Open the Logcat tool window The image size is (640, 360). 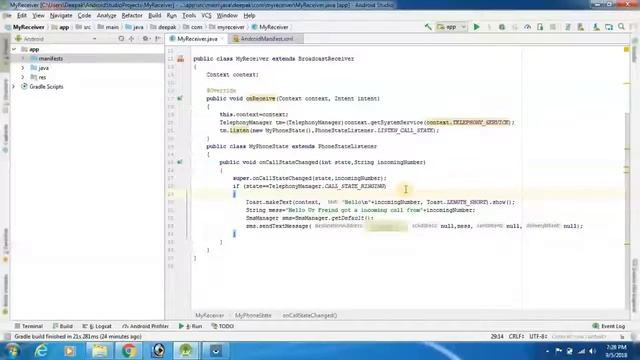pyautogui.click(x=97, y=326)
